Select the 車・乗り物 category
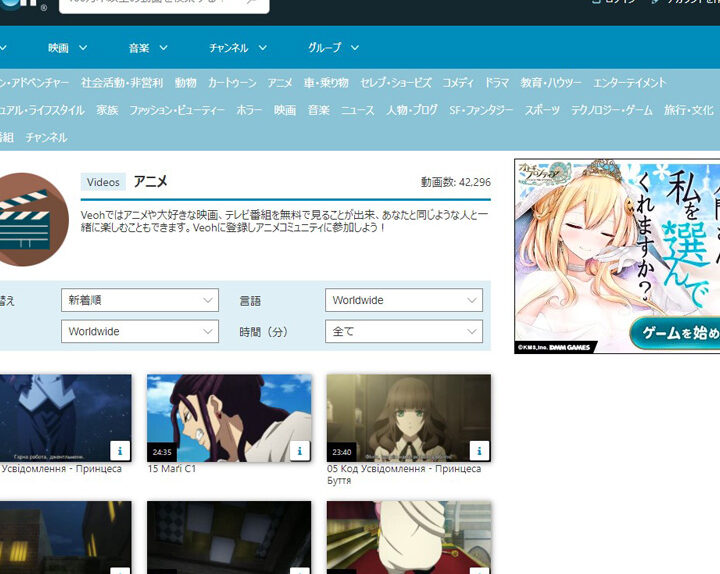This screenshot has width=720, height=574. (326, 83)
